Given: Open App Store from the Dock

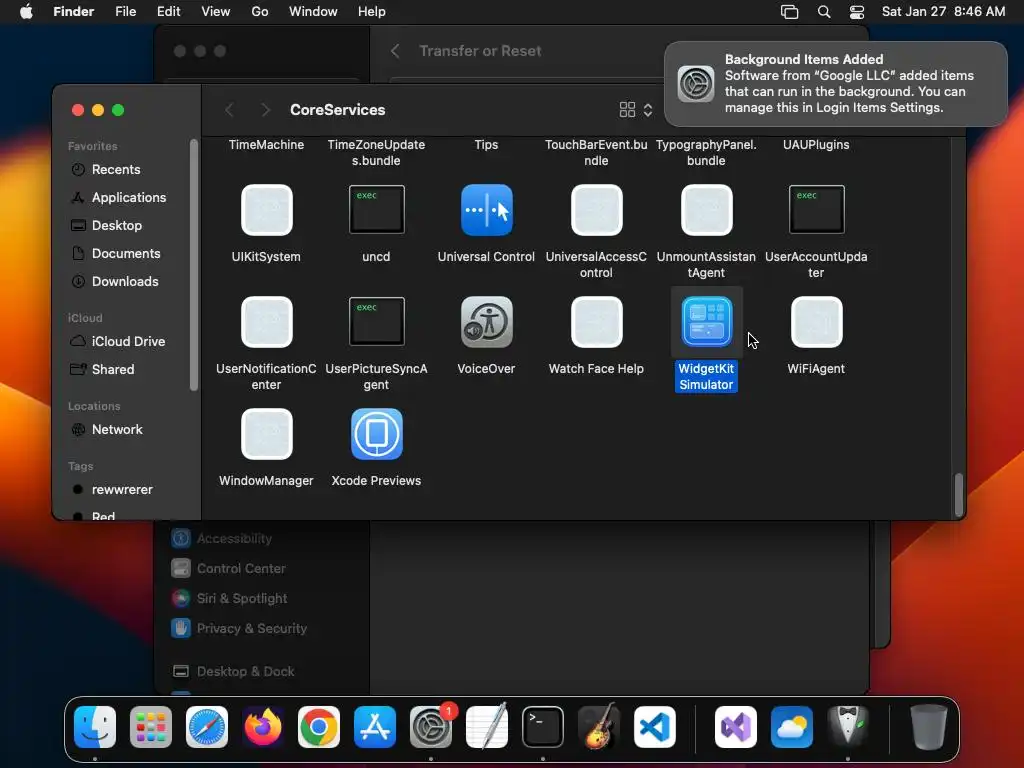Looking at the screenshot, I should coord(375,727).
